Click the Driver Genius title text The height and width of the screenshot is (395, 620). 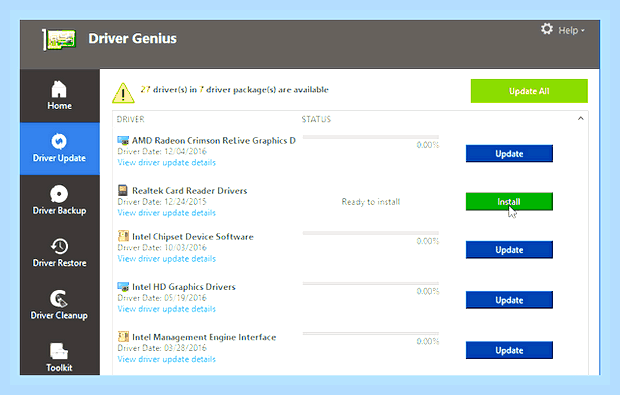[132, 38]
